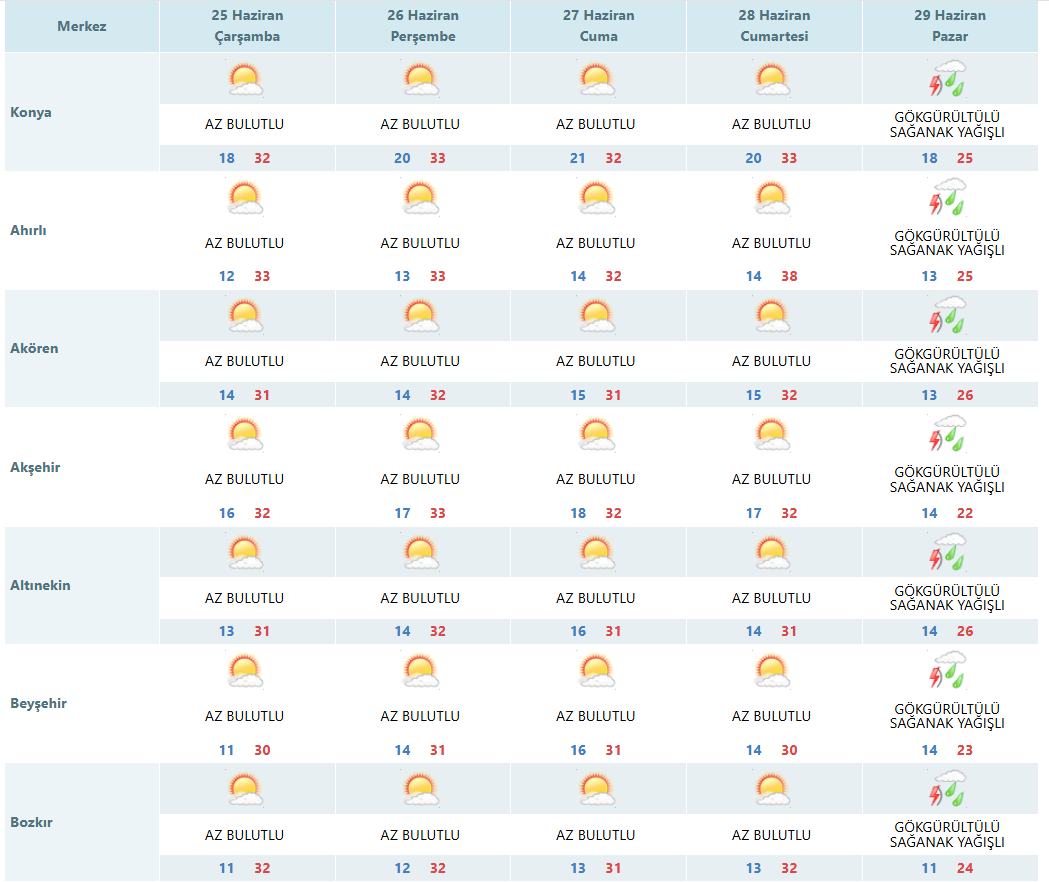
Task: Click Ahırlı's weather icon for 25 Haziran Çarşamba
Action: (x=246, y=198)
